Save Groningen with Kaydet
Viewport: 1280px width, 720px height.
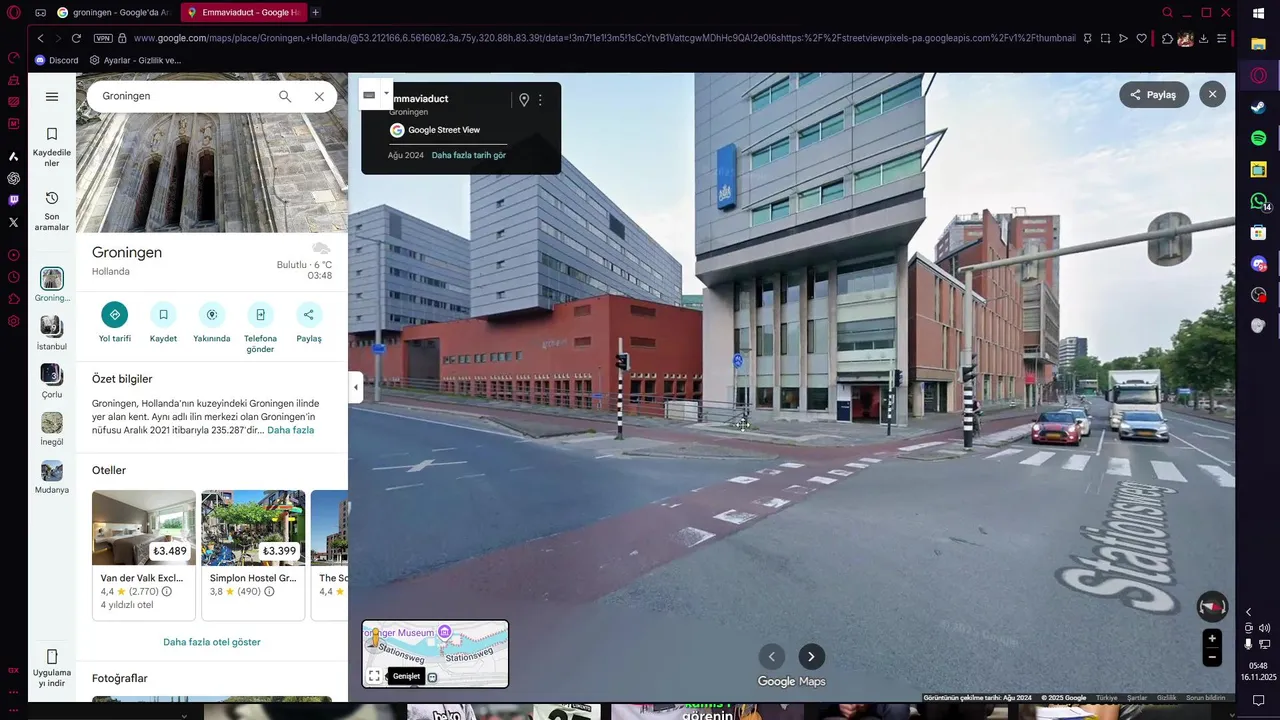click(163, 322)
